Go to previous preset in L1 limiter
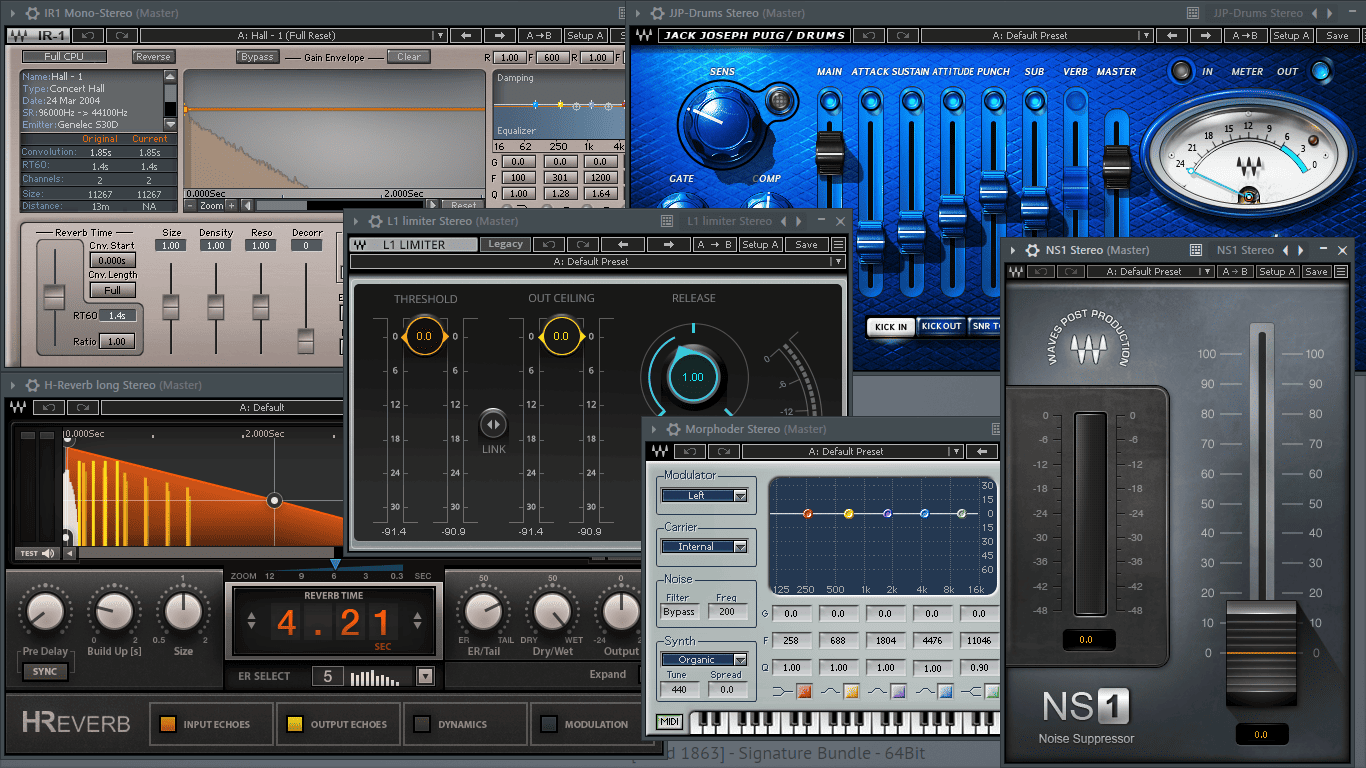This screenshot has height=768, width=1366. [x=622, y=244]
